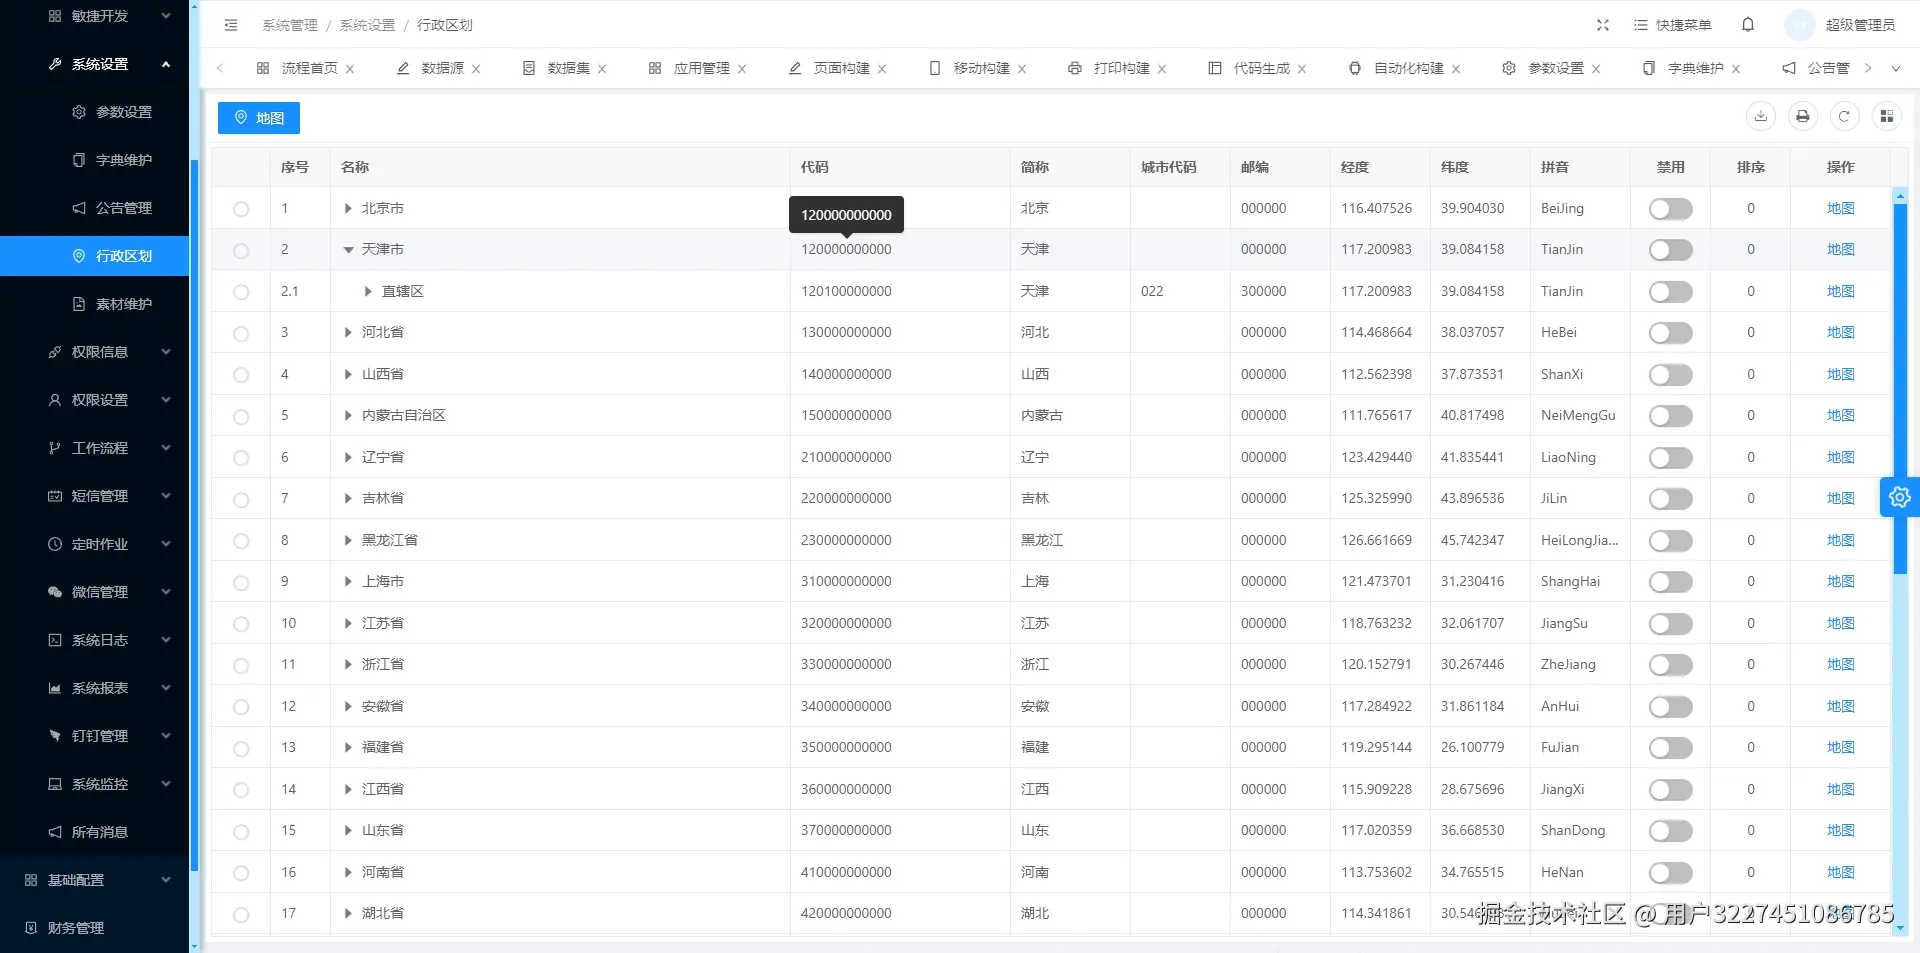Open 参数设置 in the sidebar
The image size is (1920, 953).
[x=95, y=112]
